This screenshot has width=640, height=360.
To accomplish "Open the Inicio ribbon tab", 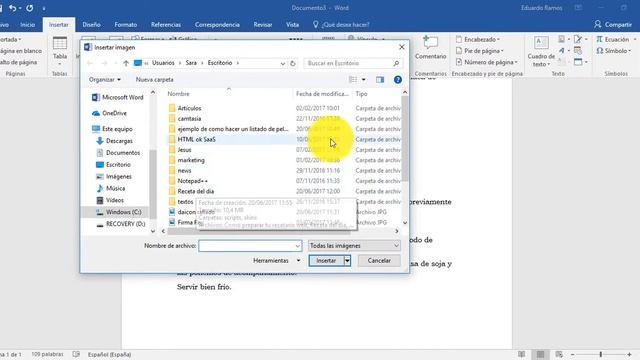I will tap(28, 24).
